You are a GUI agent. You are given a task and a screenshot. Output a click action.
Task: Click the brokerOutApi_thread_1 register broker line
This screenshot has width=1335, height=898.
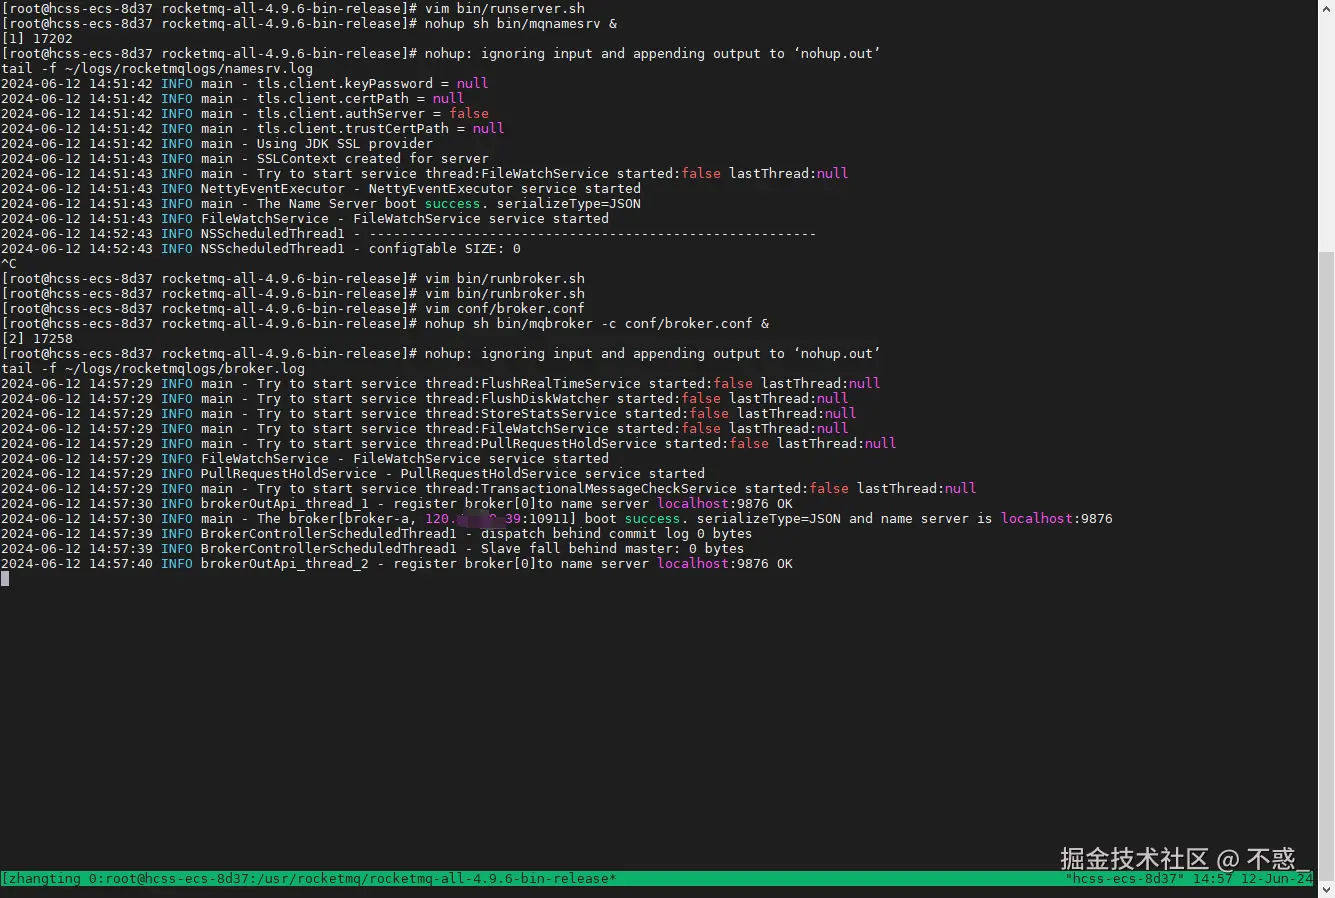pyautogui.click(x=397, y=503)
